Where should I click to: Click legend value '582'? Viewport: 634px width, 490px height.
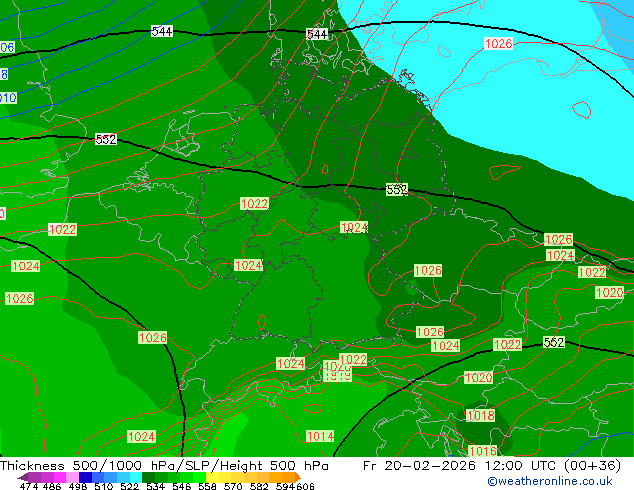259,486
